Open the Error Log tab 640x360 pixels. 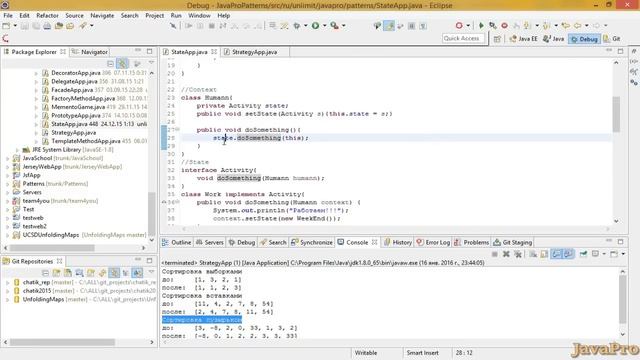point(433,242)
